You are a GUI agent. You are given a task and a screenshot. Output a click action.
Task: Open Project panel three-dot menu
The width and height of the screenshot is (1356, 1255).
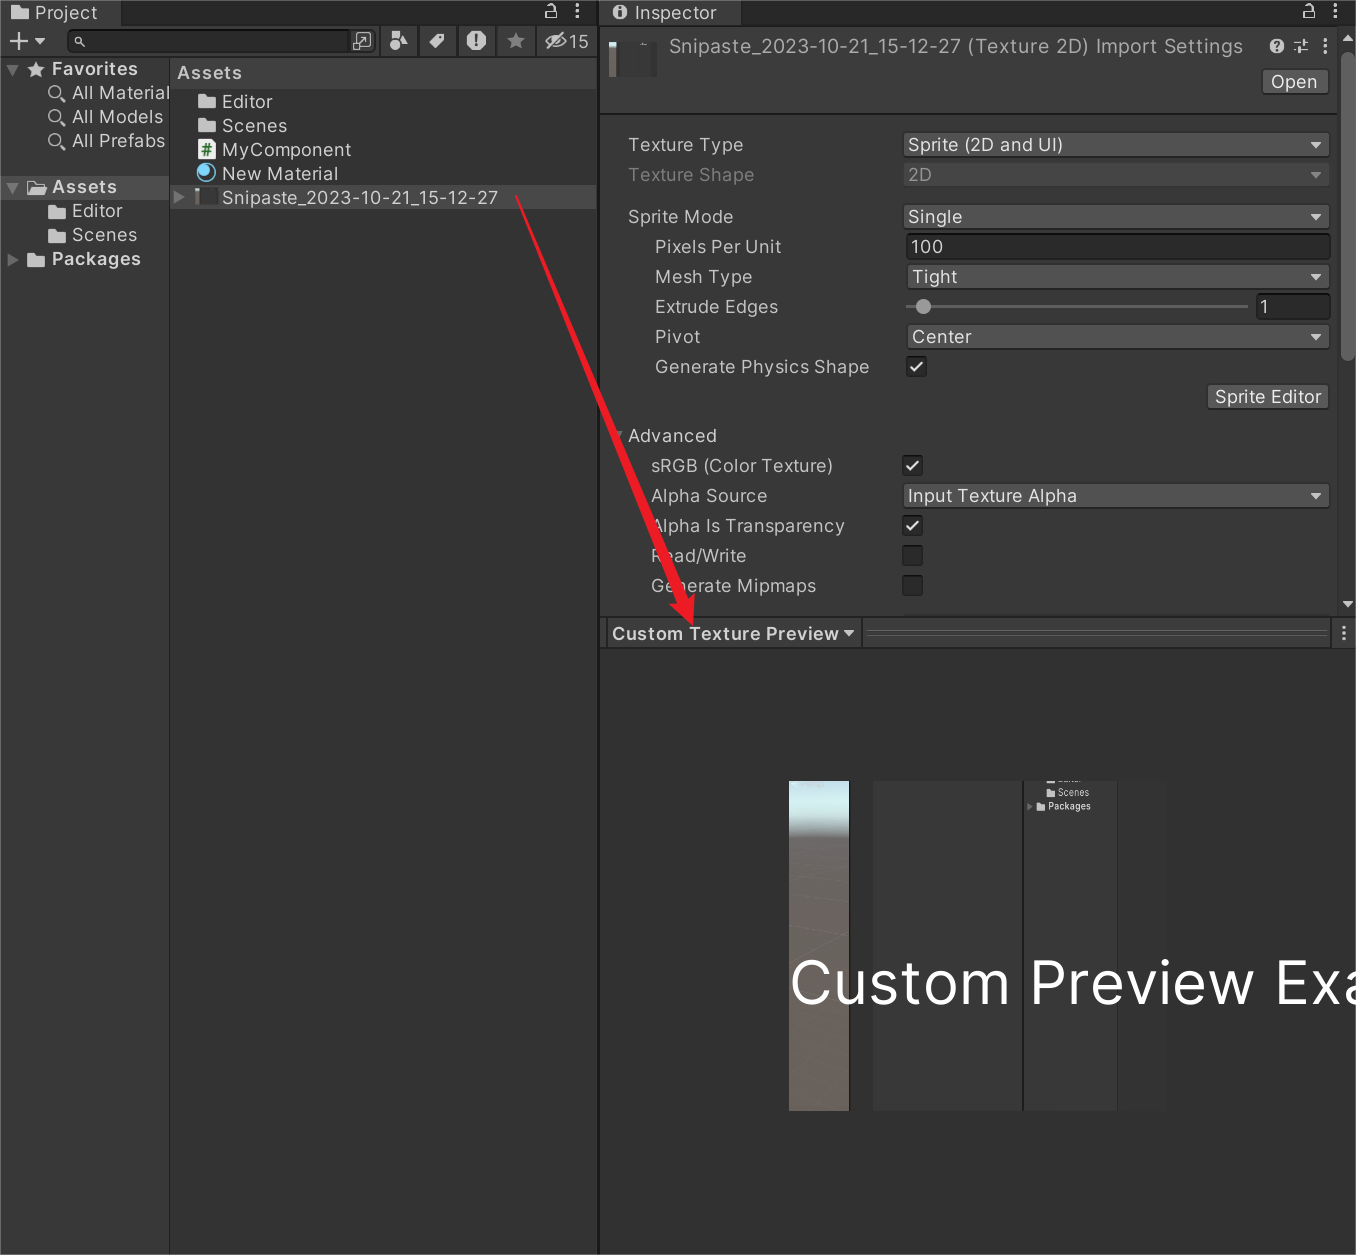tap(577, 12)
